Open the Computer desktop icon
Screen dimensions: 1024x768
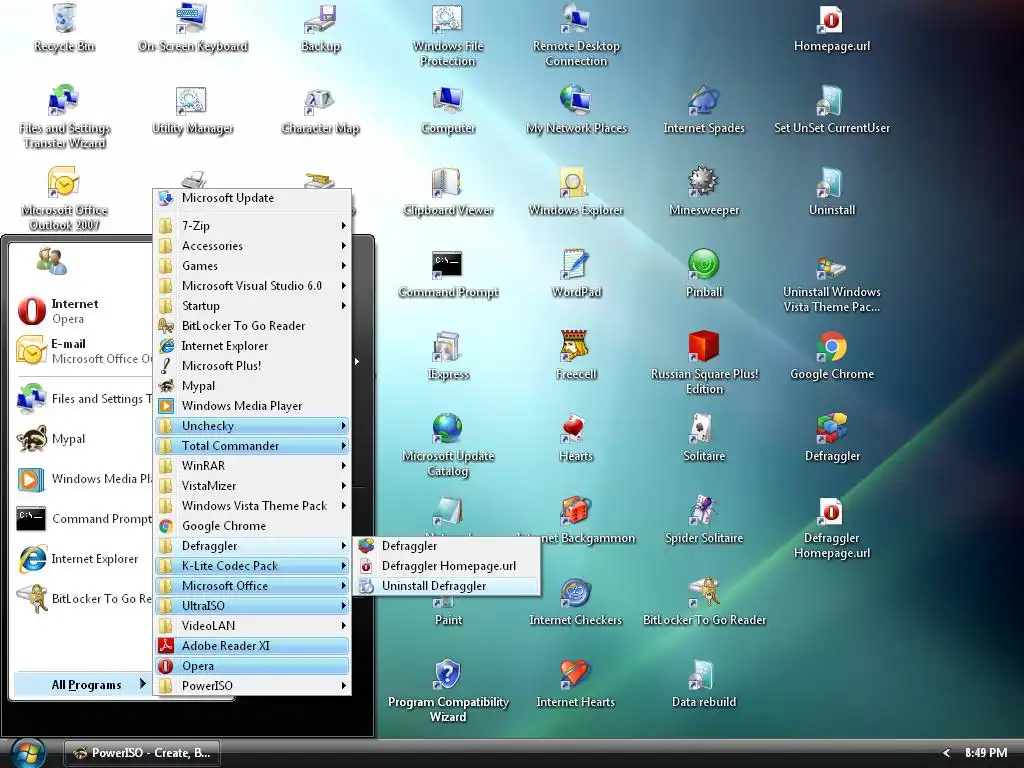point(448,110)
